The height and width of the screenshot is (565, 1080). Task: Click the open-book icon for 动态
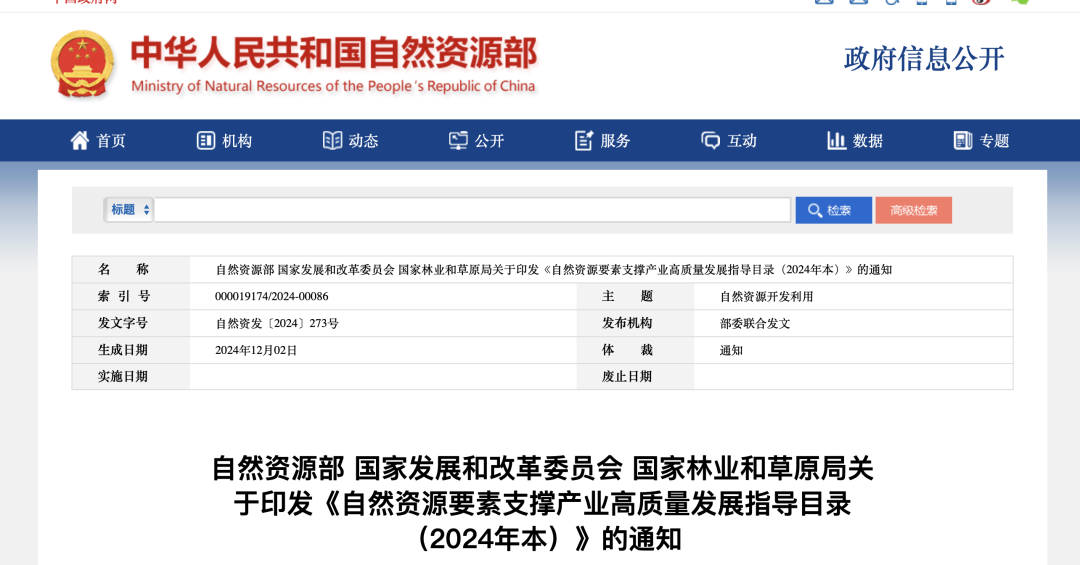333,141
